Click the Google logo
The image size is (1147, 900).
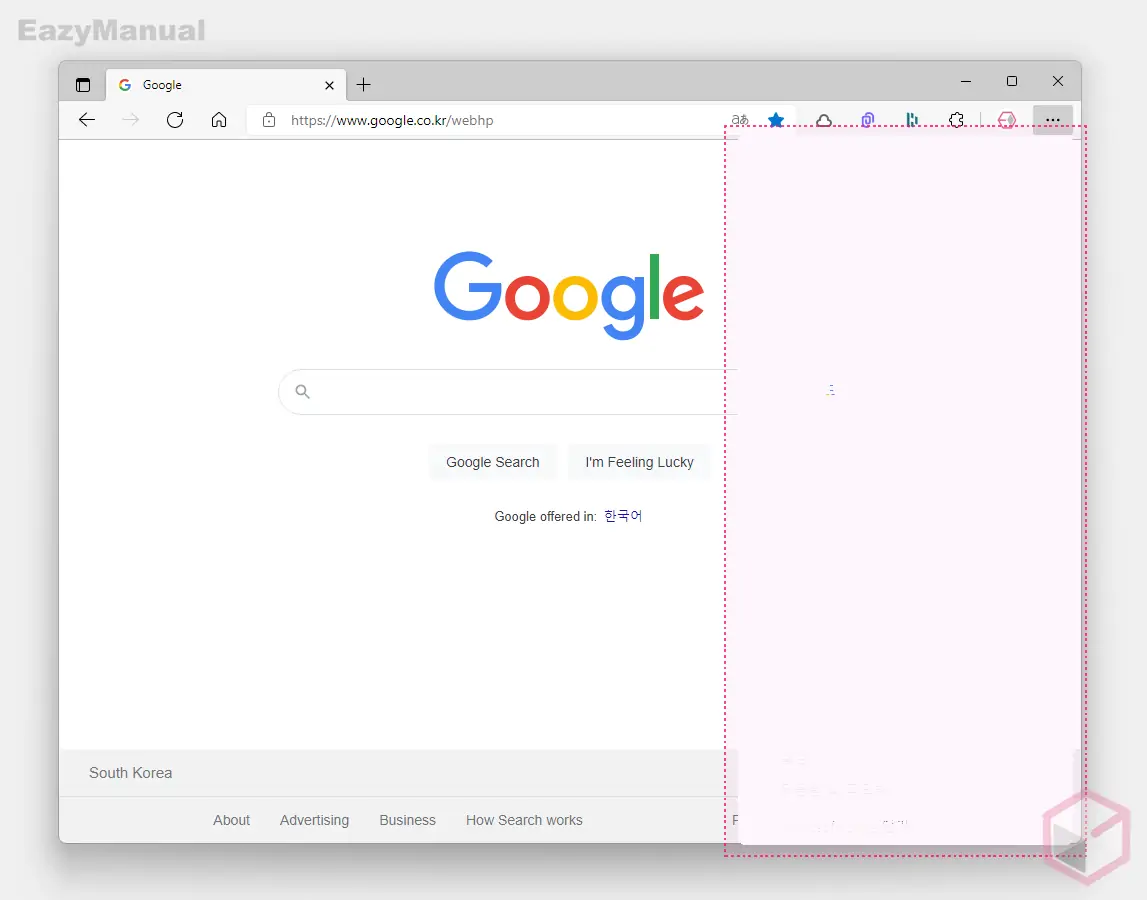click(x=569, y=295)
